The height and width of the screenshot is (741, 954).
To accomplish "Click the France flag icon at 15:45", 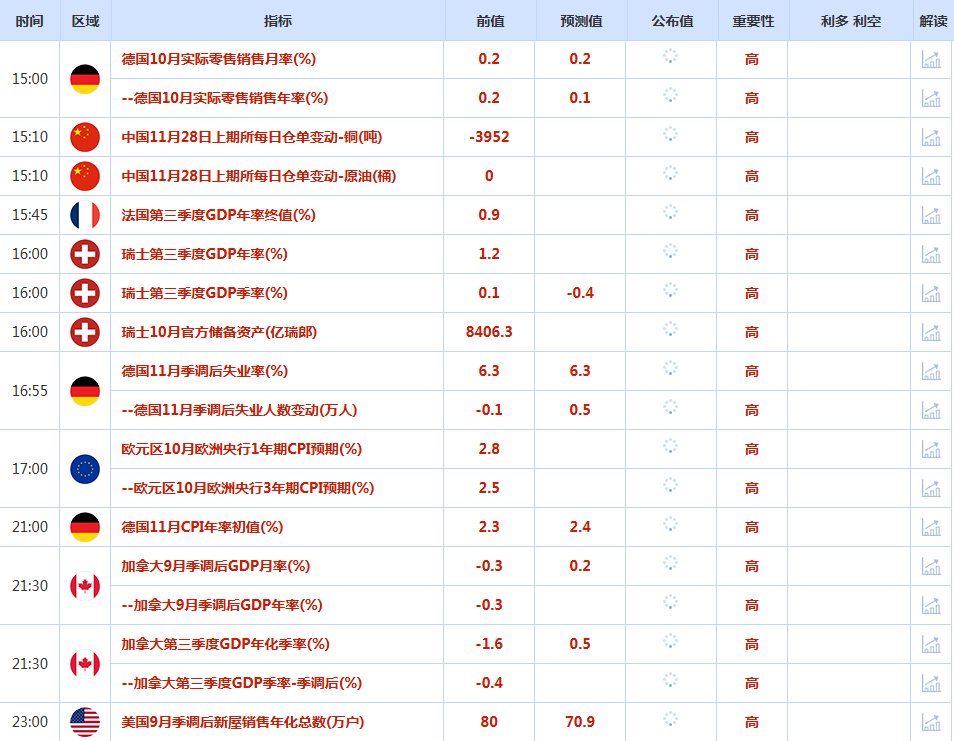I will coord(85,215).
